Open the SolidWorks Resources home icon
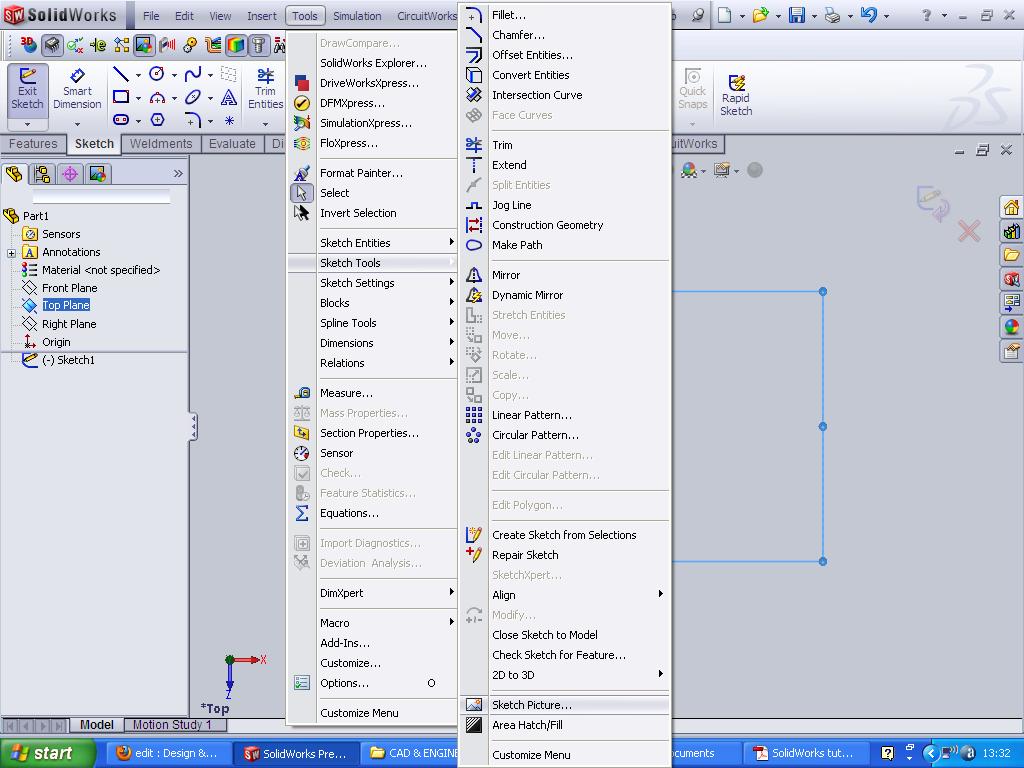This screenshot has height=768, width=1024. point(1012,208)
